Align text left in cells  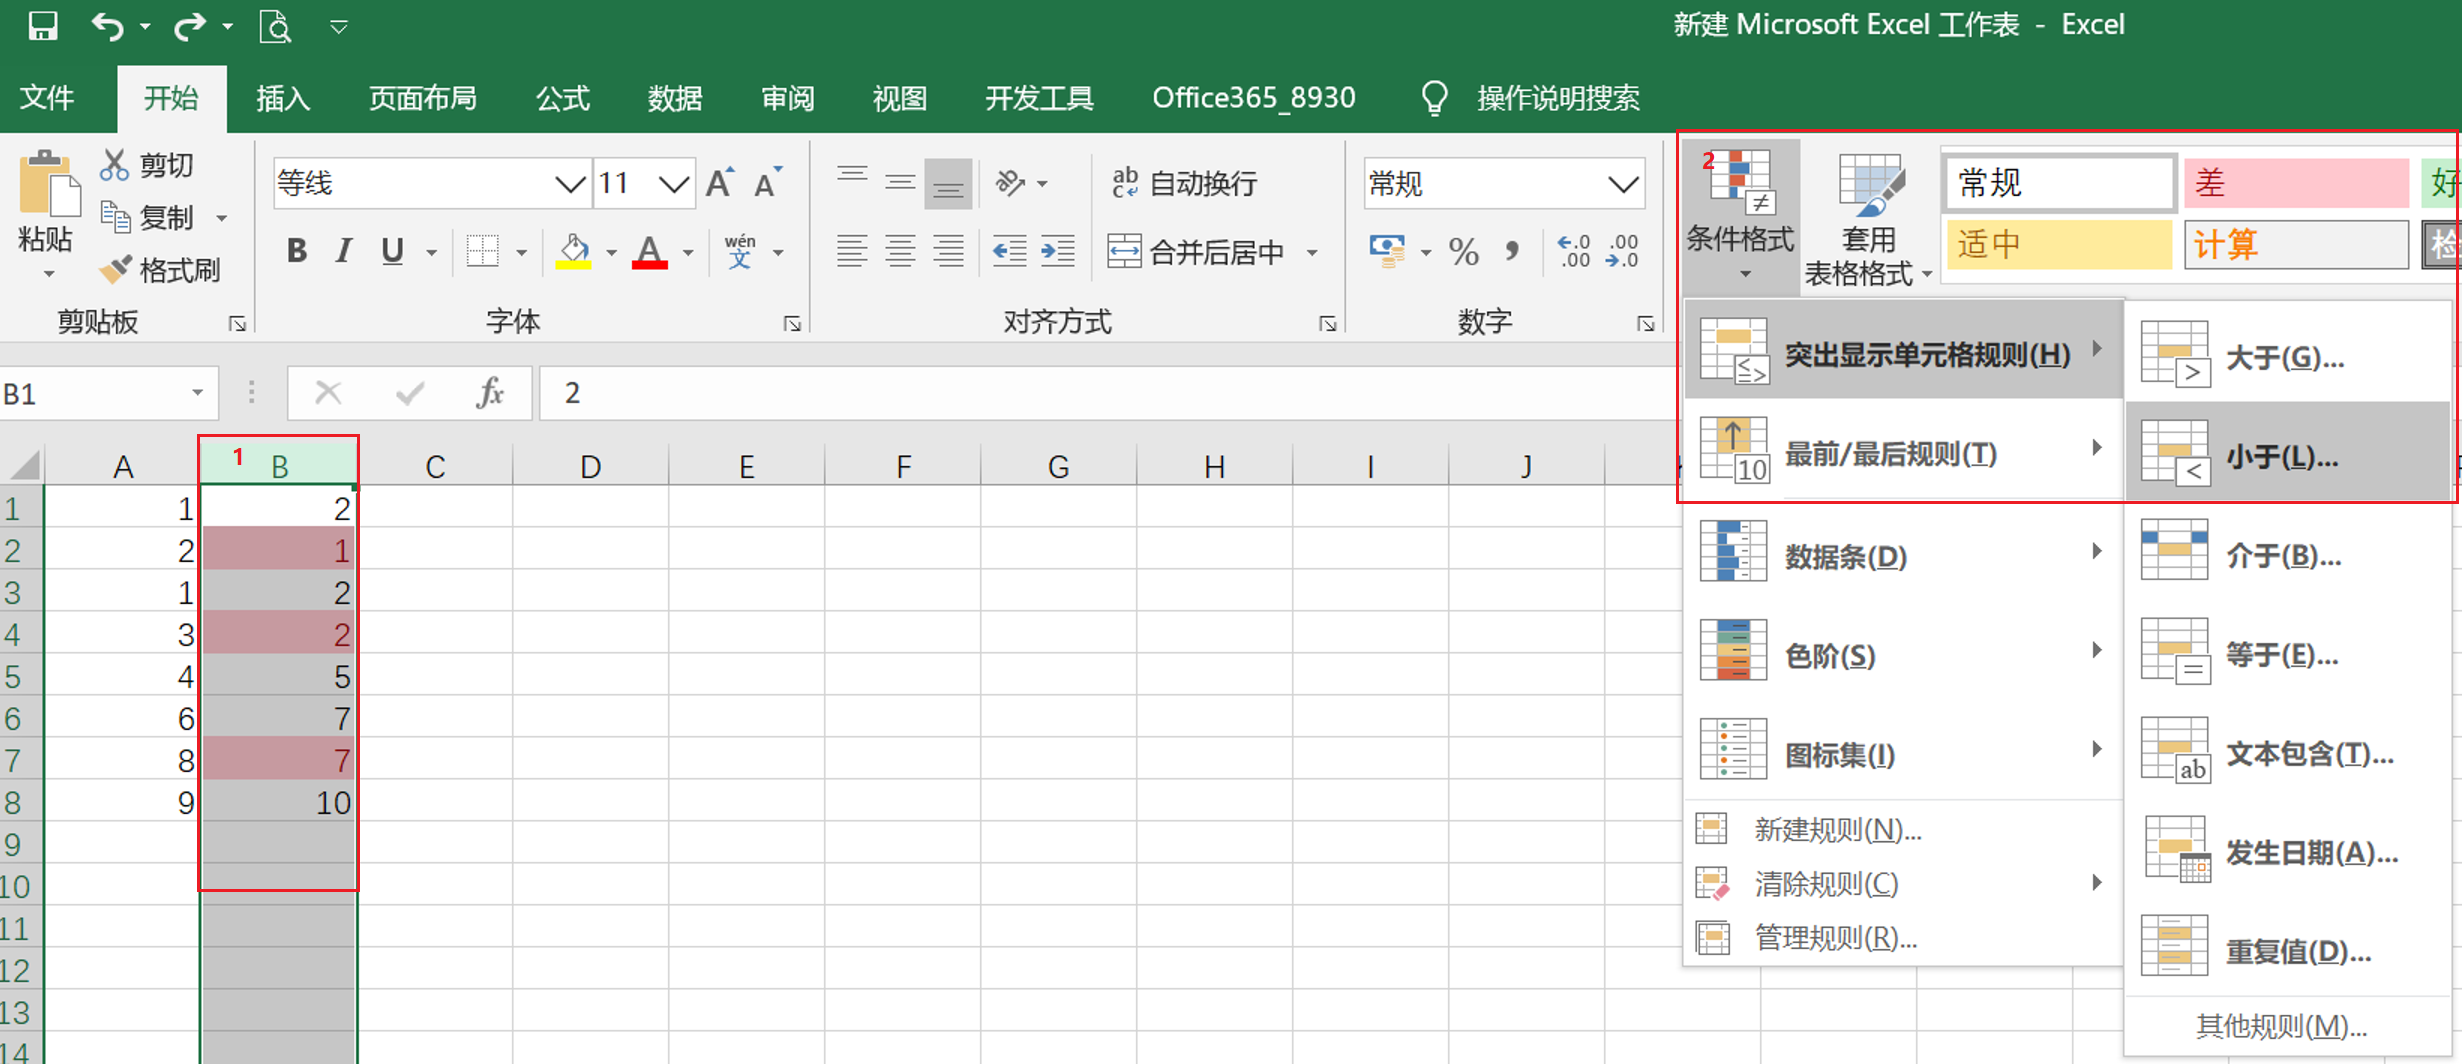coord(852,251)
